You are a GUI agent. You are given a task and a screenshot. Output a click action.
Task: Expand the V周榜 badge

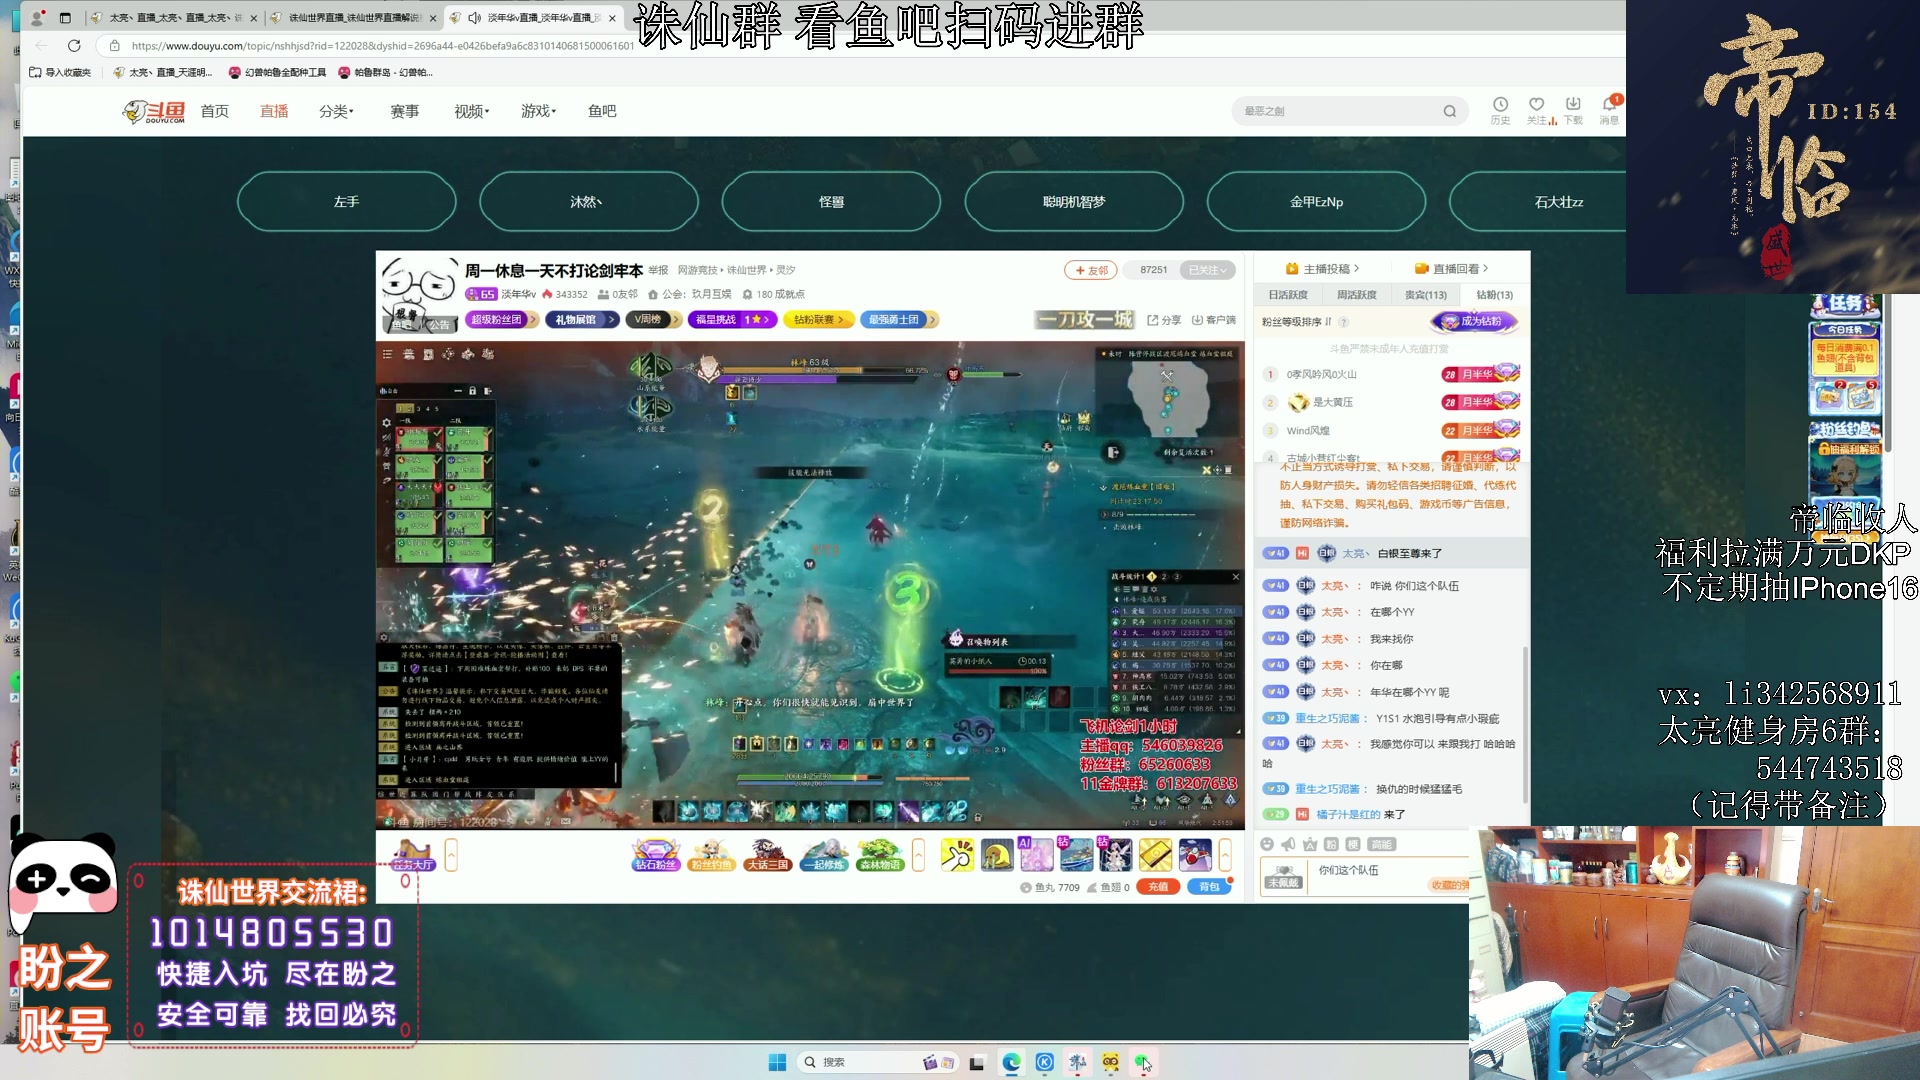click(x=654, y=320)
